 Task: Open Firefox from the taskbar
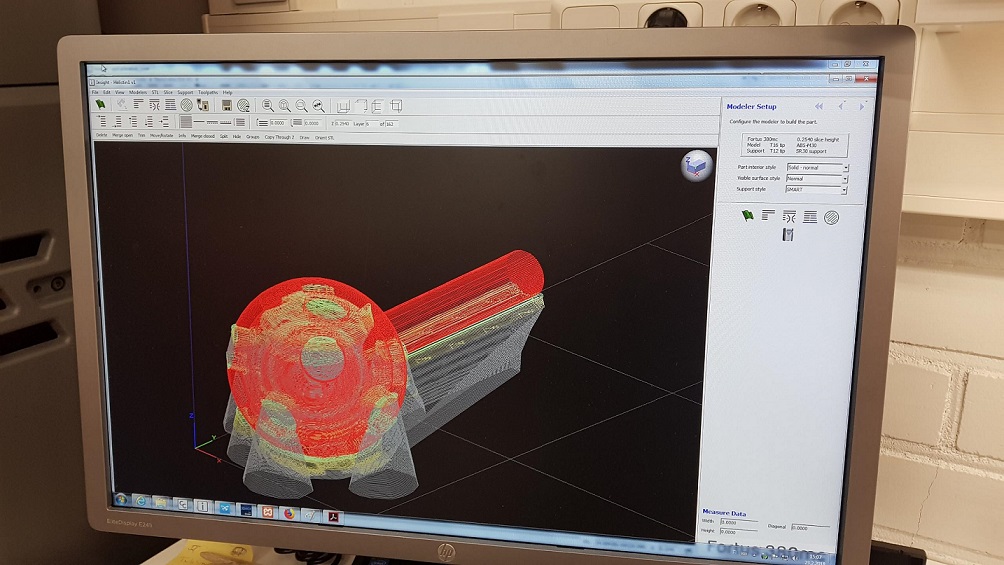289,513
